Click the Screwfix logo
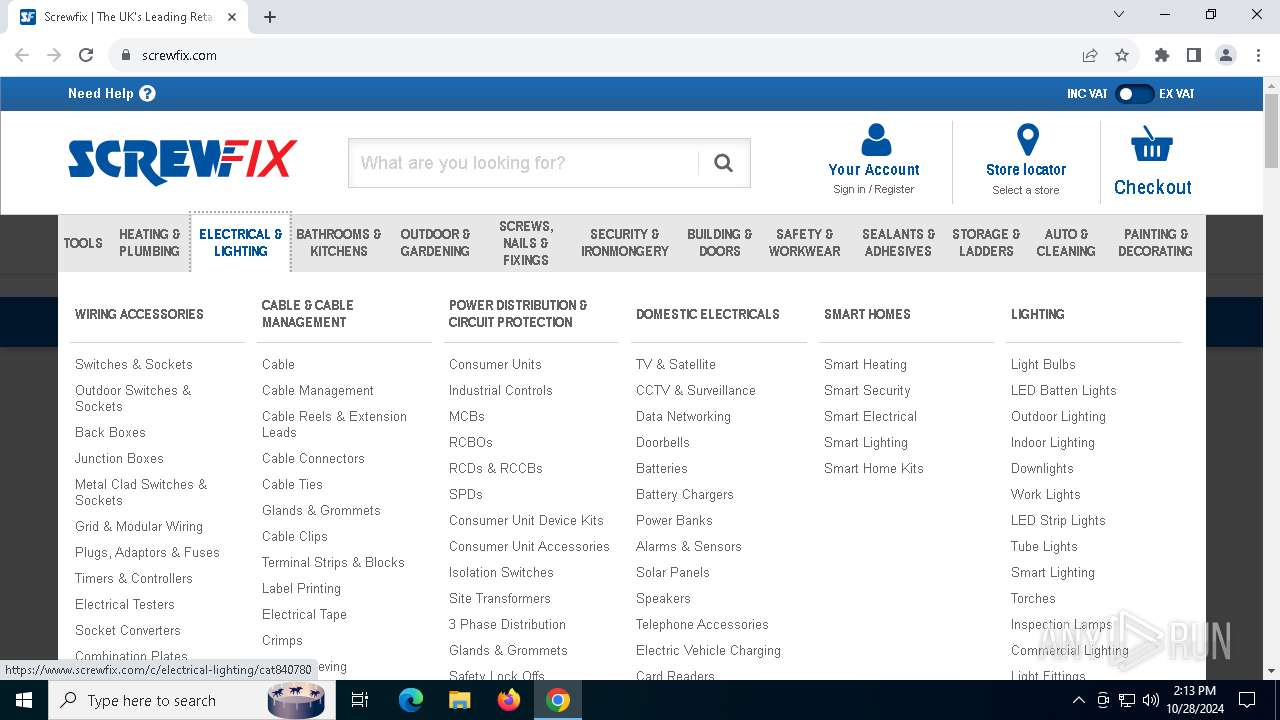 [x=182, y=162]
